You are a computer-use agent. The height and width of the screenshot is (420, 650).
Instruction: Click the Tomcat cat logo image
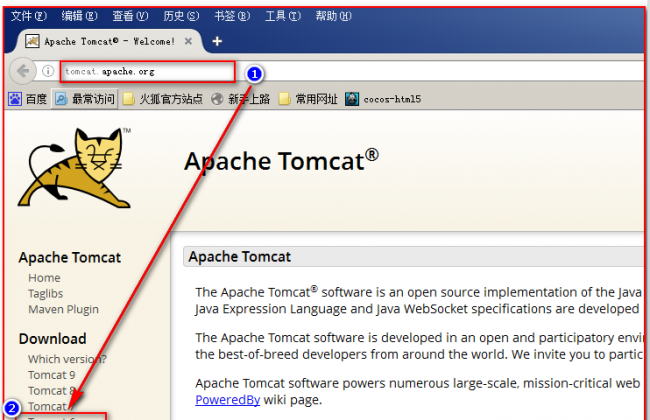click(75, 168)
